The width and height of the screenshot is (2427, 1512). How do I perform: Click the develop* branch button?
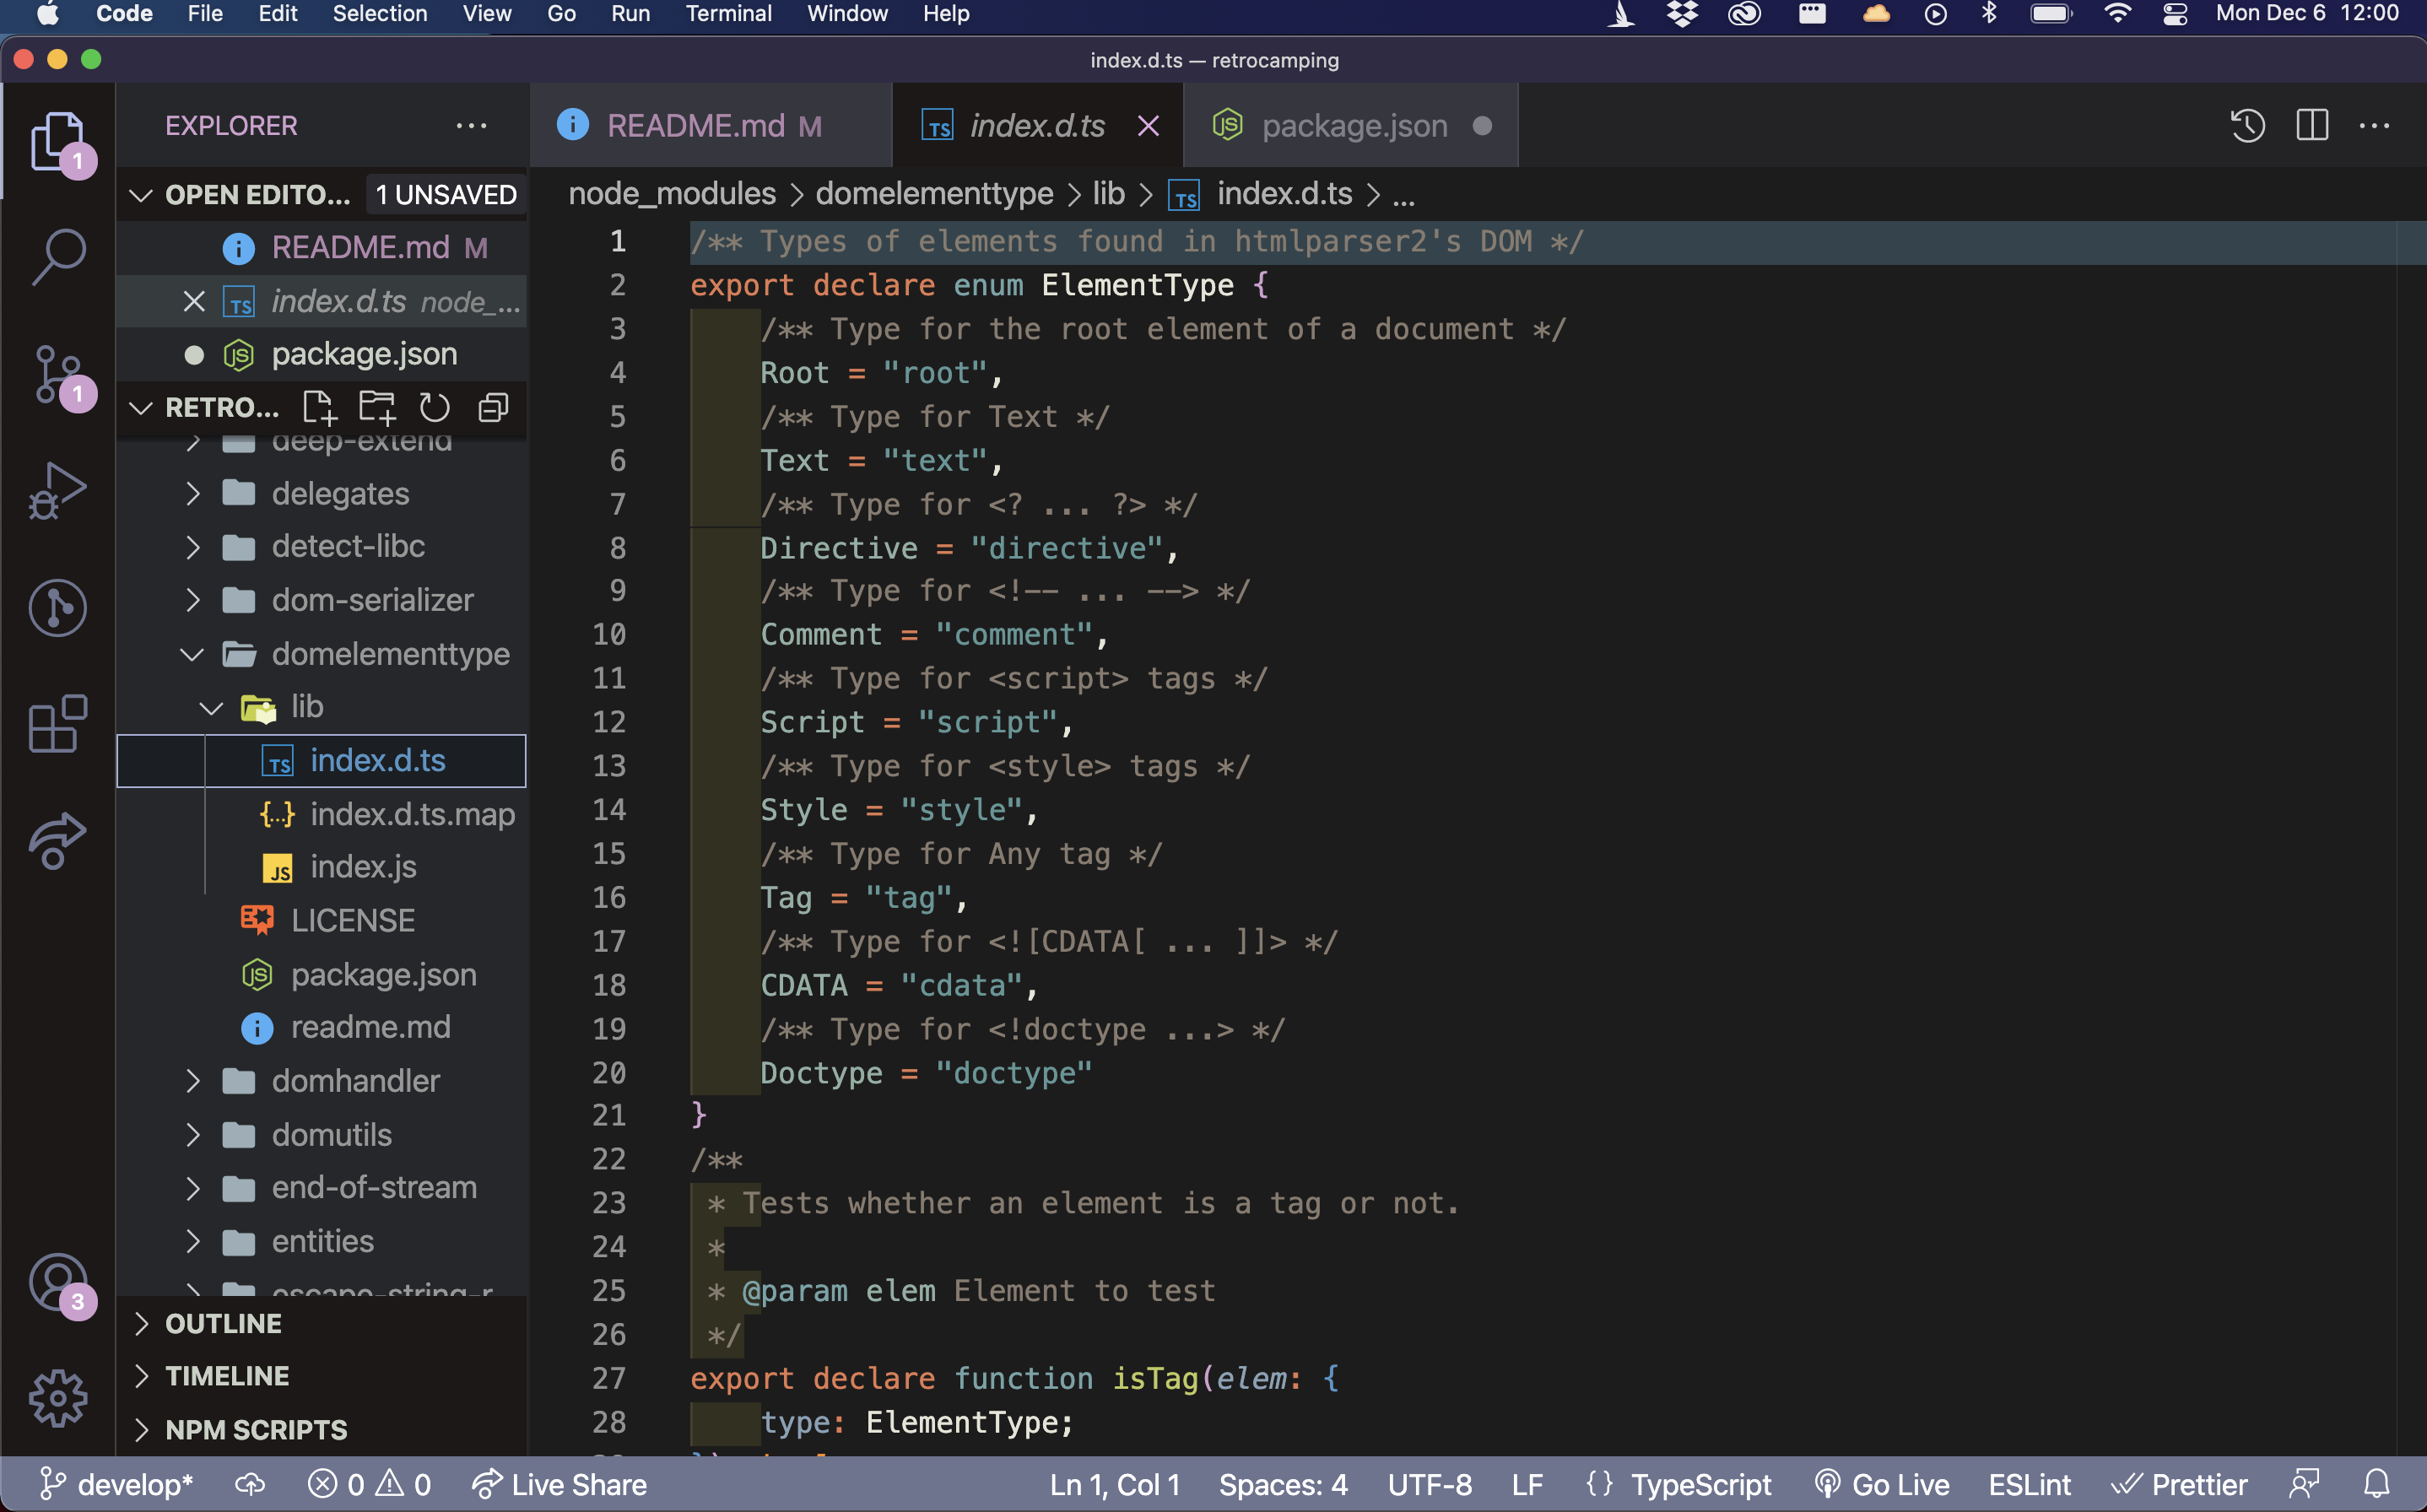(115, 1484)
